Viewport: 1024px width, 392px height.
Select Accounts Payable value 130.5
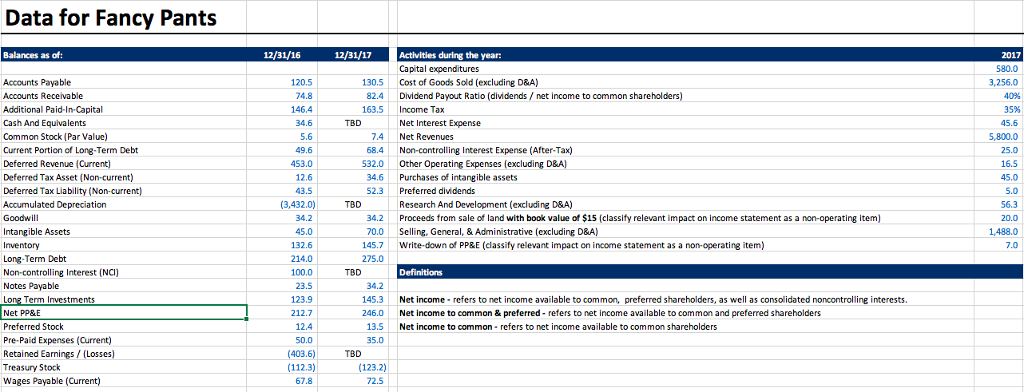point(353,82)
